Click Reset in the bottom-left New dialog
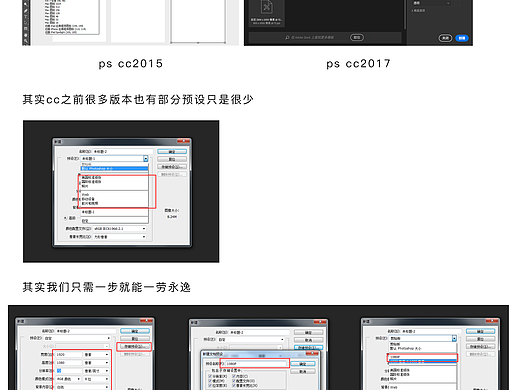 pos(135,339)
